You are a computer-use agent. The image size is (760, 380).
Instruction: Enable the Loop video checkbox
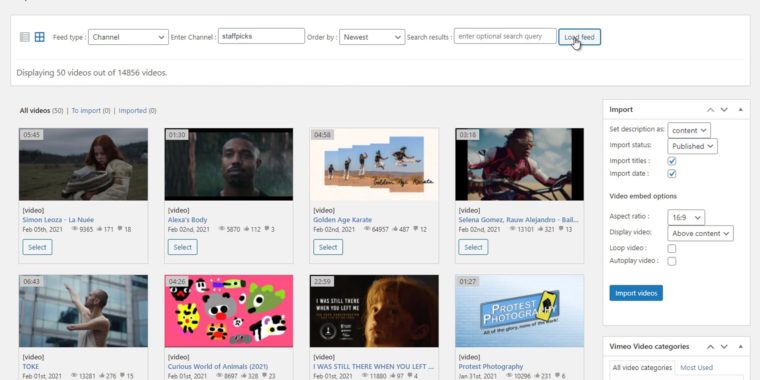[672, 249]
